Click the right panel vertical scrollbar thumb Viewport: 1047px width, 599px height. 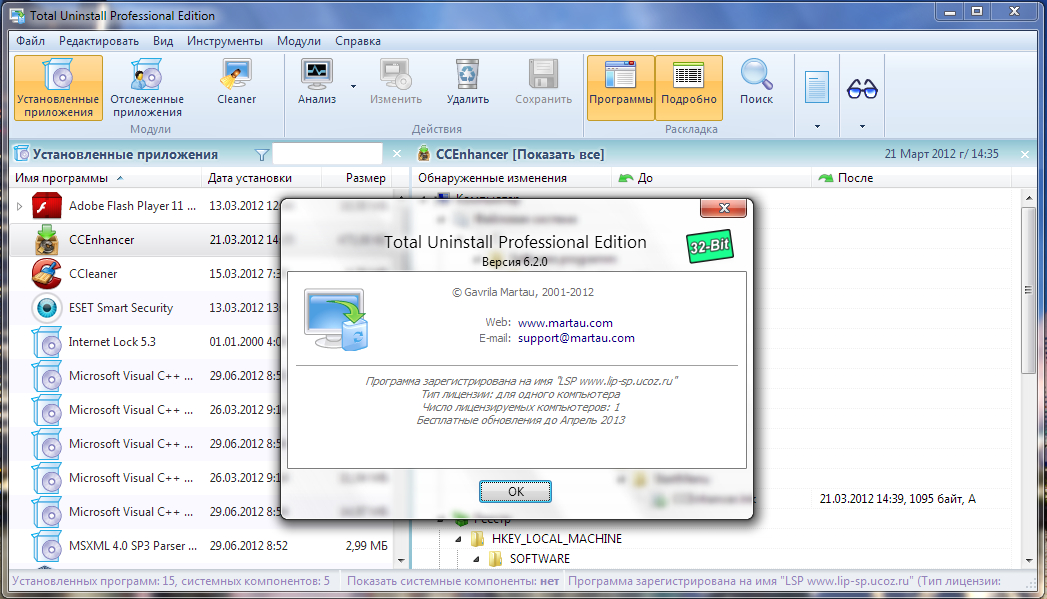click(1028, 290)
